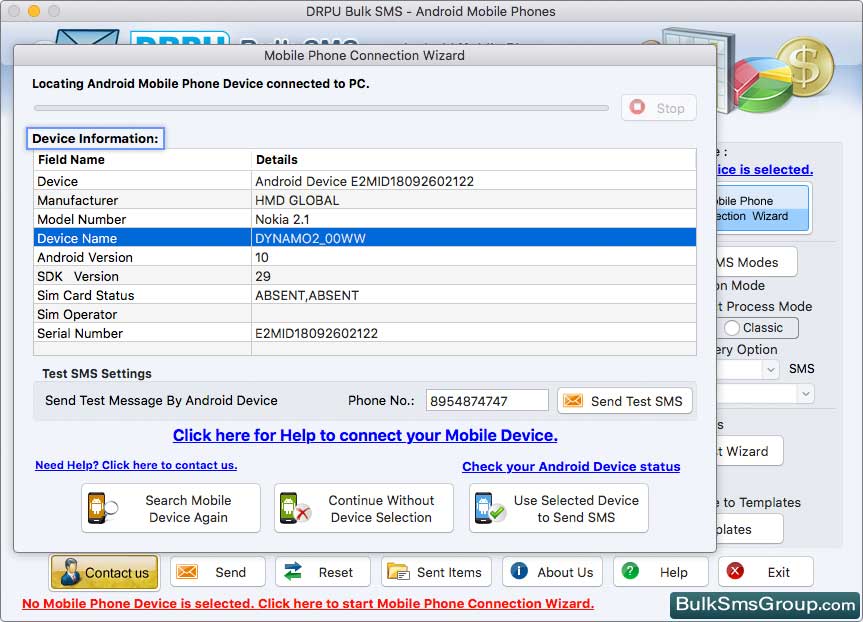This screenshot has width=863, height=622.
Task: Show the About Us information
Action: pyautogui.click(x=553, y=572)
